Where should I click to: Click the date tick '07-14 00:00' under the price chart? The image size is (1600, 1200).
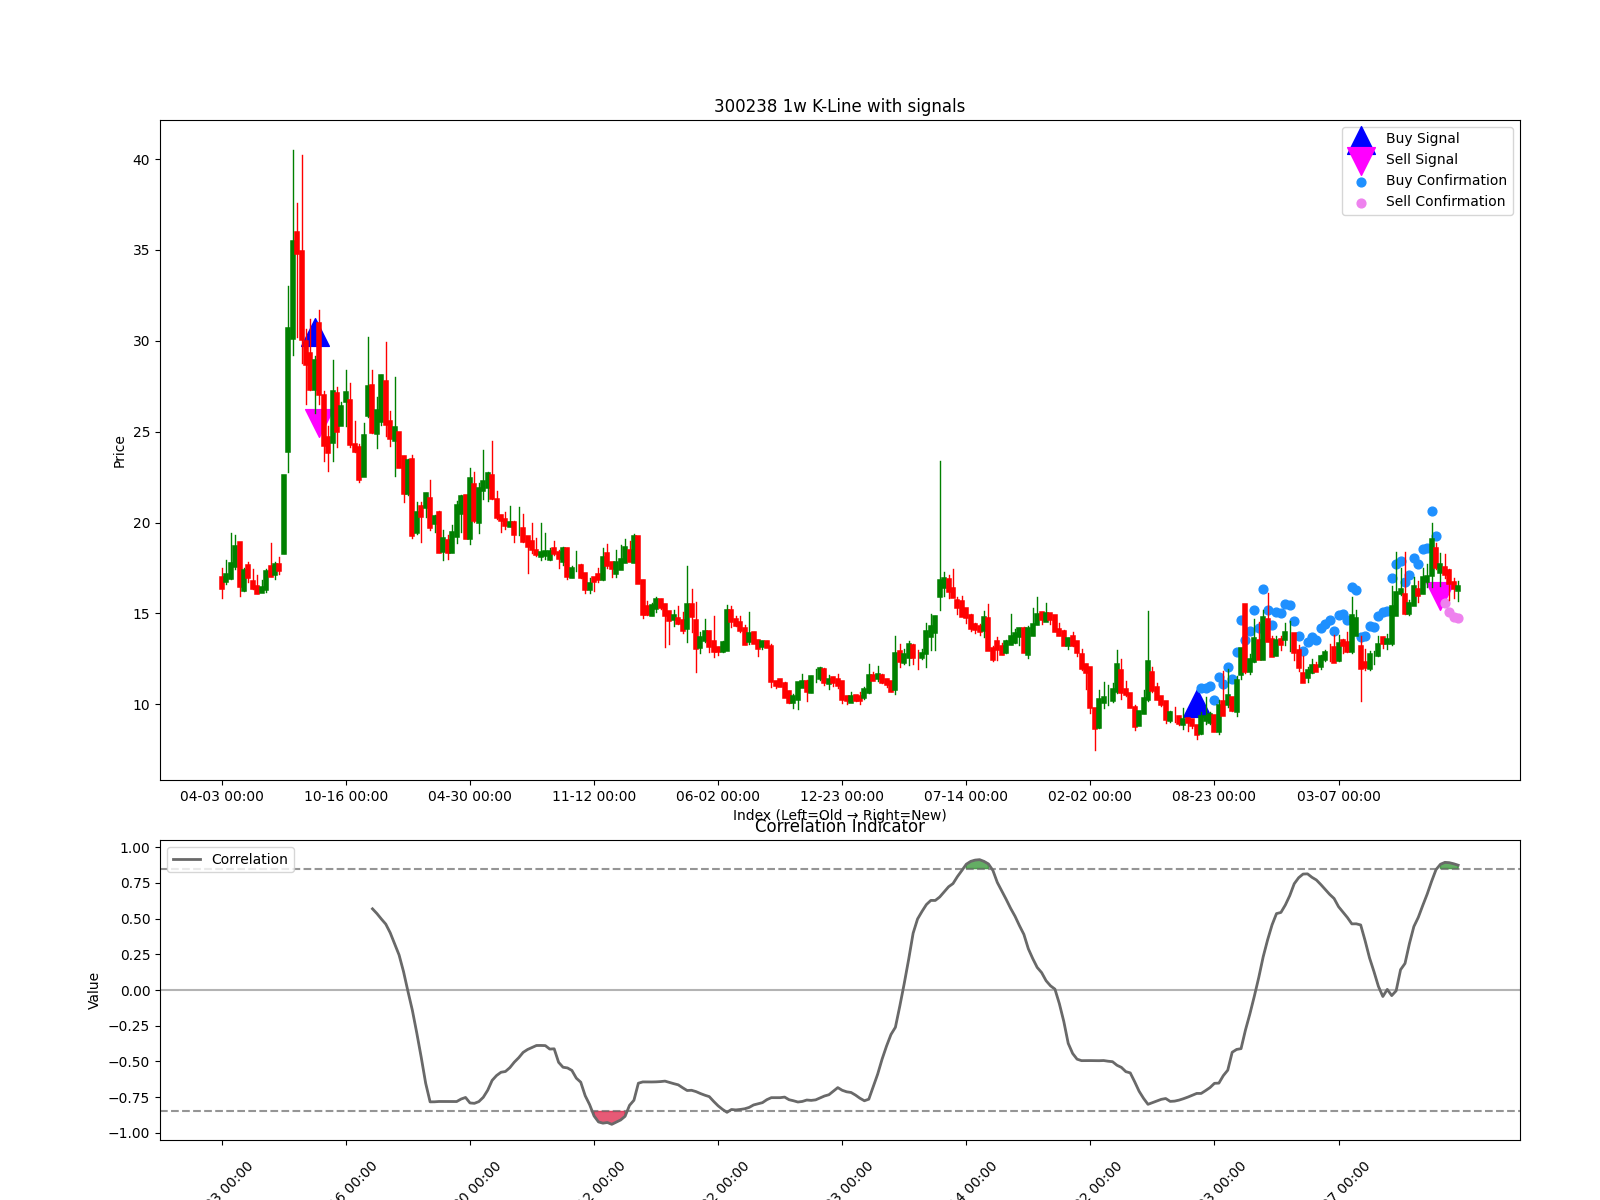pos(966,796)
